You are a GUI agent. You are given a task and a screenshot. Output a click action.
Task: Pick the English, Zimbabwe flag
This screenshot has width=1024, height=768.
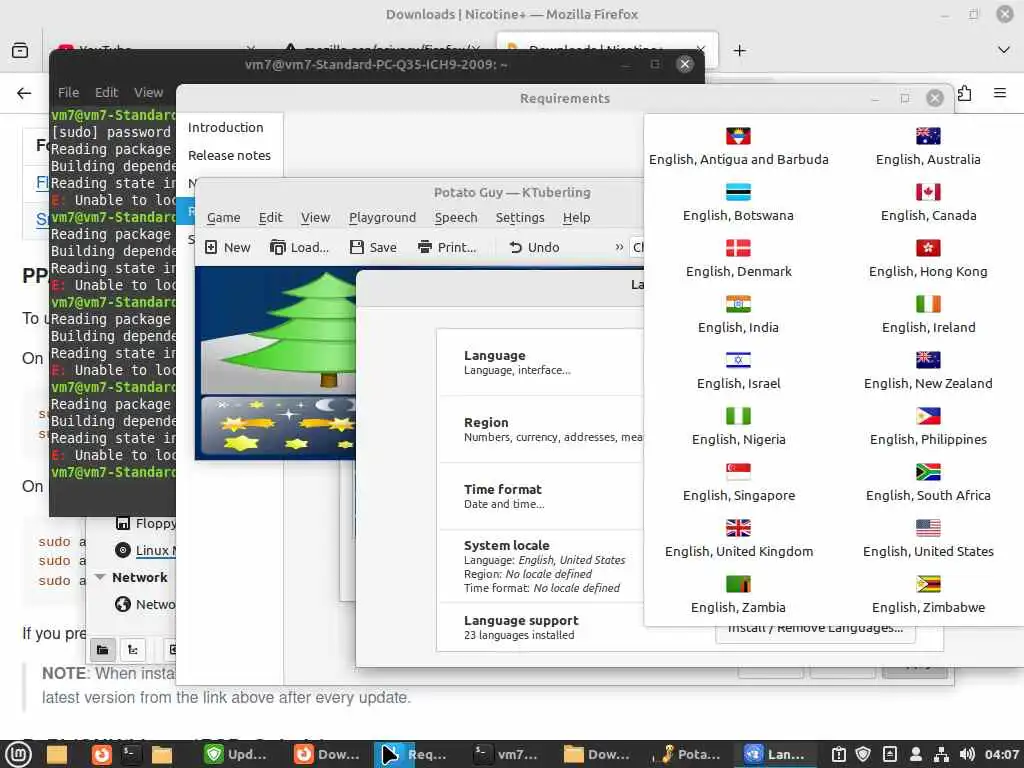(x=928, y=584)
